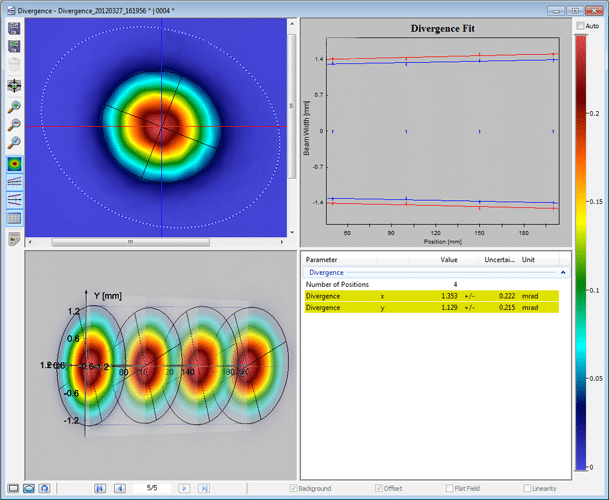Click the zoom out magnifier icon
The height and width of the screenshot is (500, 609).
click(14, 125)
